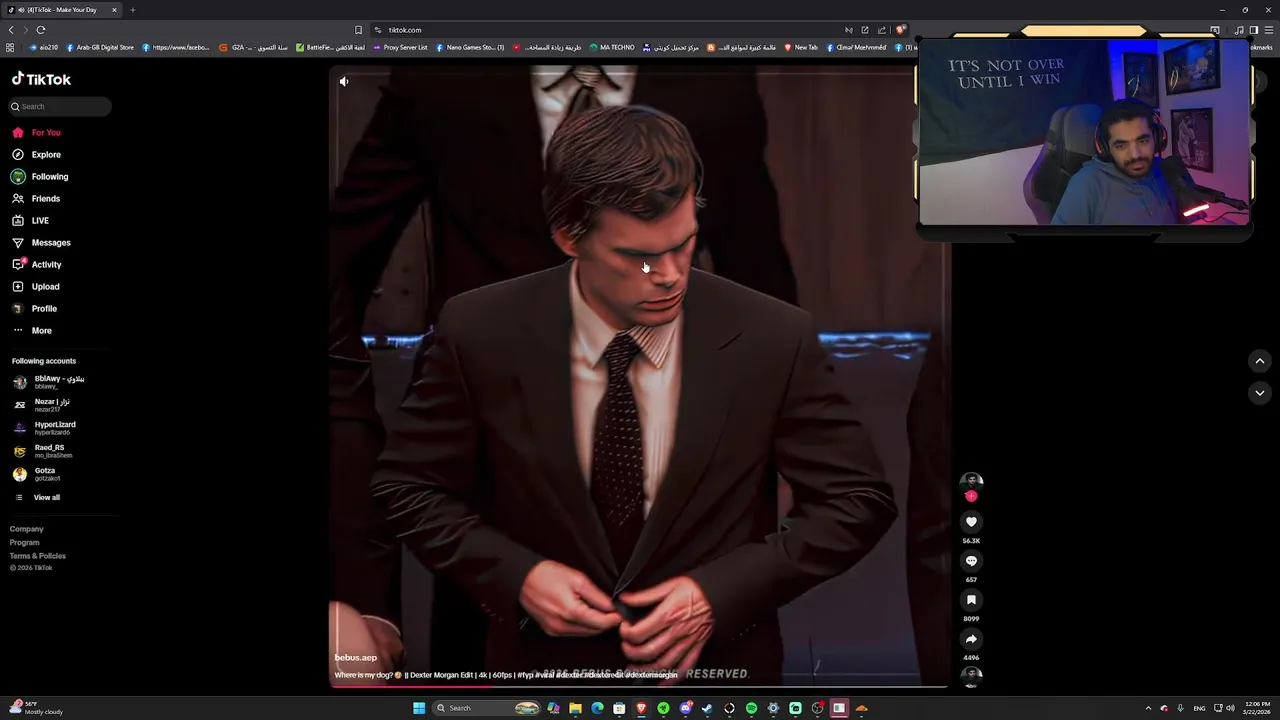Go to Profile in the sidebar

click(35, 308)
